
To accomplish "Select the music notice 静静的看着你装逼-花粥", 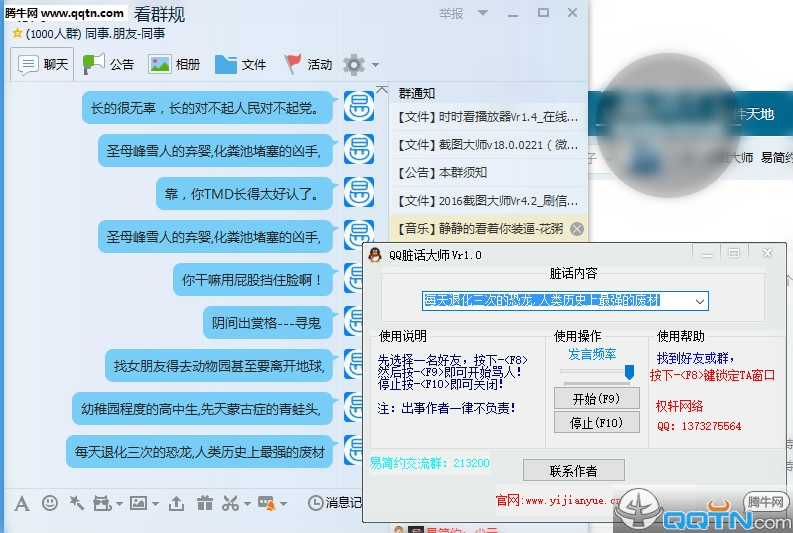I will point(480,229).
